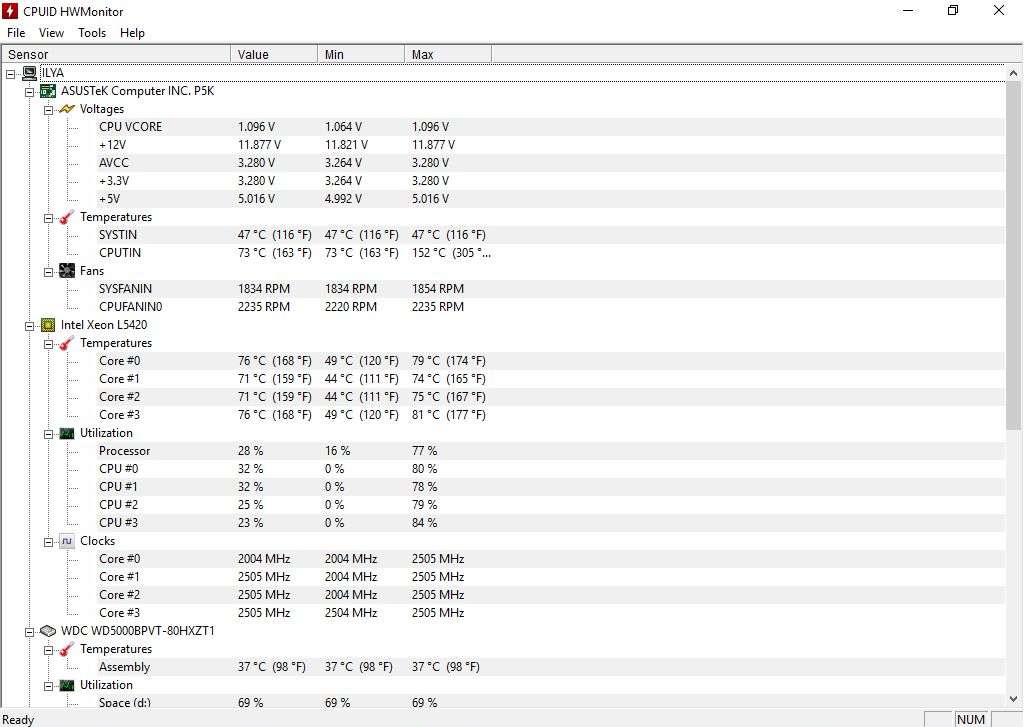
Task: Click the Max column header
Action: pyautogui.click(x=447, y=54)
